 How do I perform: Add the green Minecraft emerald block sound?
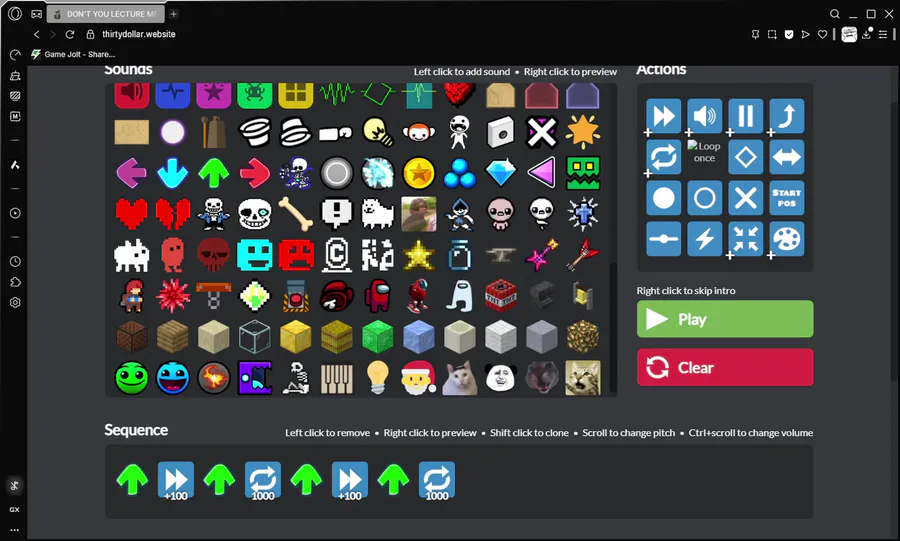tap(378, 337)
